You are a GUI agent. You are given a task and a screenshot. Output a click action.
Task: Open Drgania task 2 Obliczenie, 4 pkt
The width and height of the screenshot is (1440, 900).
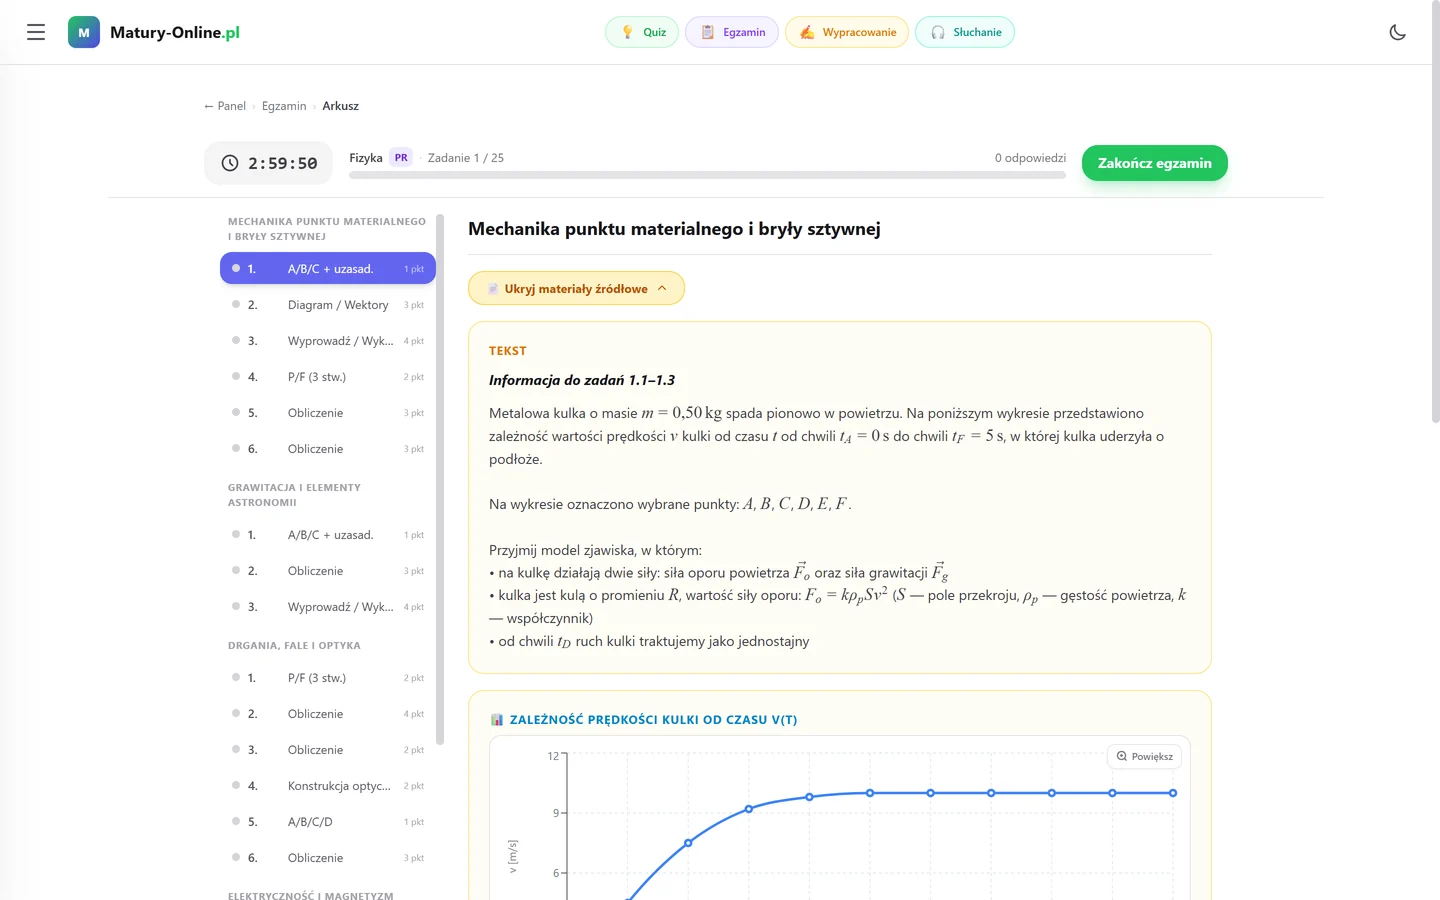point(328,714)
